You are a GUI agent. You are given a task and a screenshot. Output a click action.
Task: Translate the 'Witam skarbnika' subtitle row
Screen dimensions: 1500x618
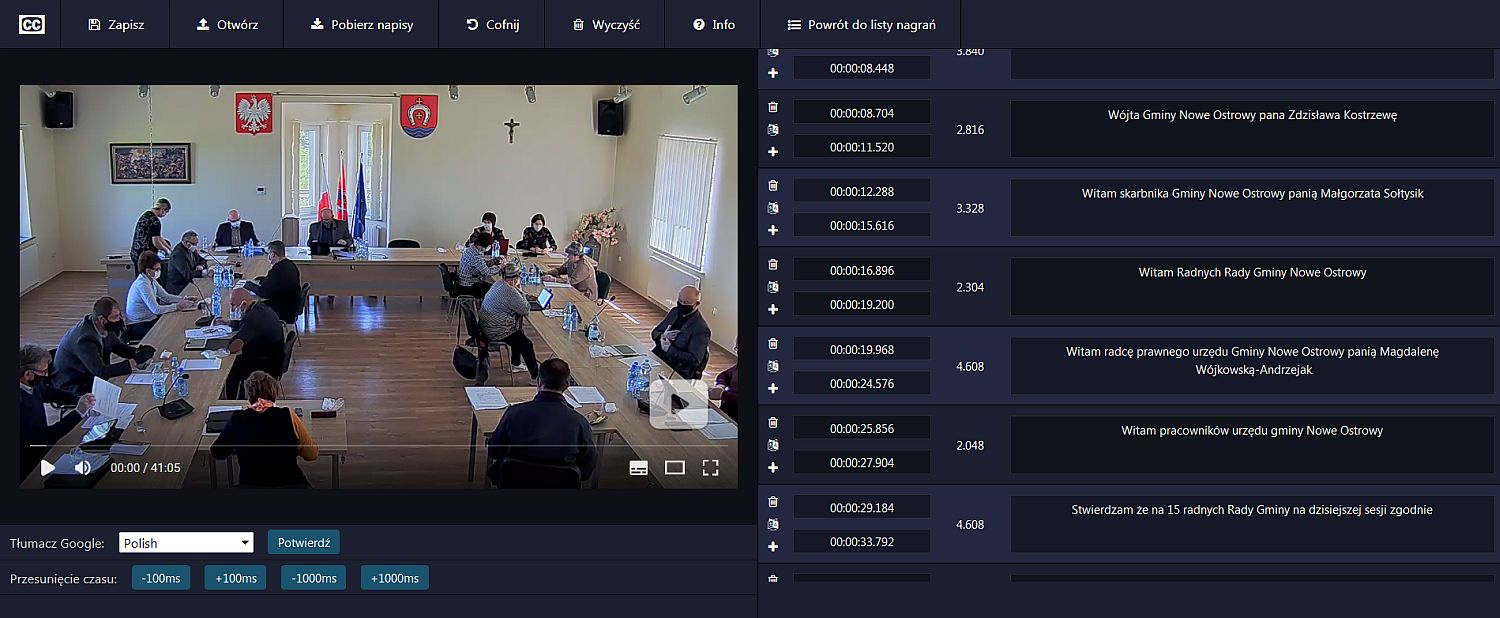pos(772,208)
